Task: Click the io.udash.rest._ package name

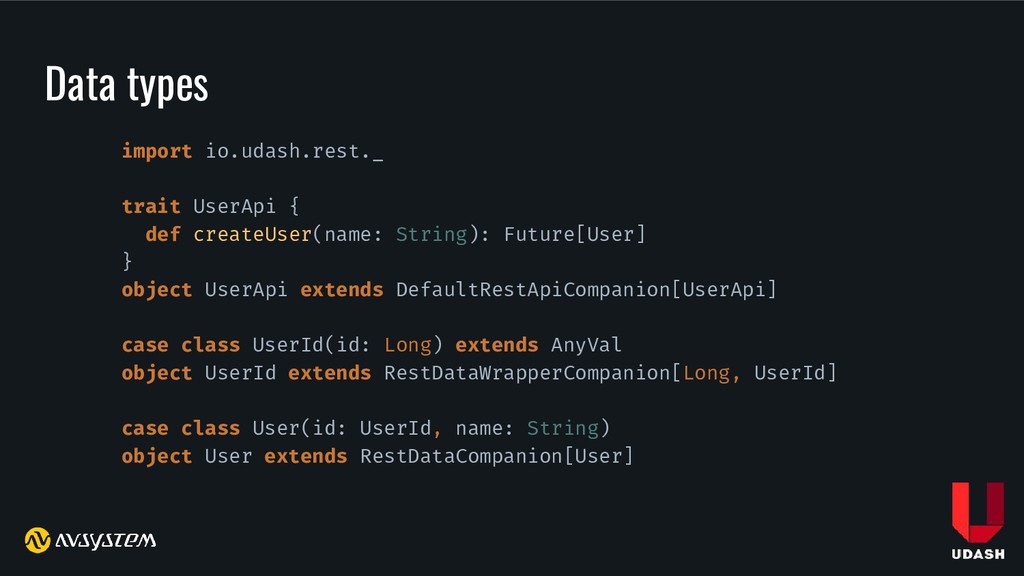Action: tap(294, 151)
